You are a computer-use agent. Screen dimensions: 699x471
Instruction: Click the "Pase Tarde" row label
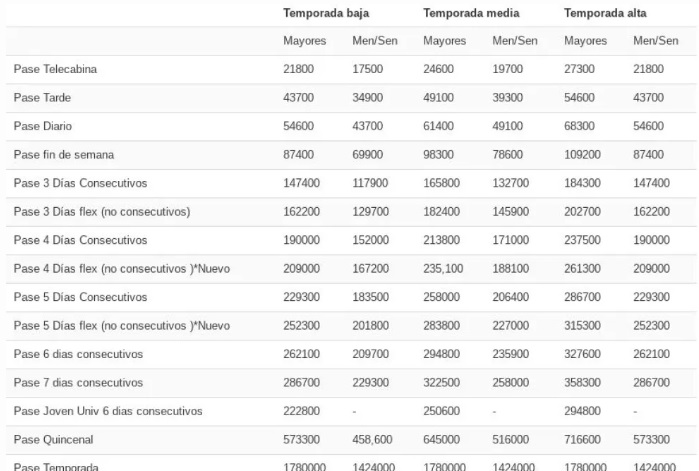(x=42, y=98)
